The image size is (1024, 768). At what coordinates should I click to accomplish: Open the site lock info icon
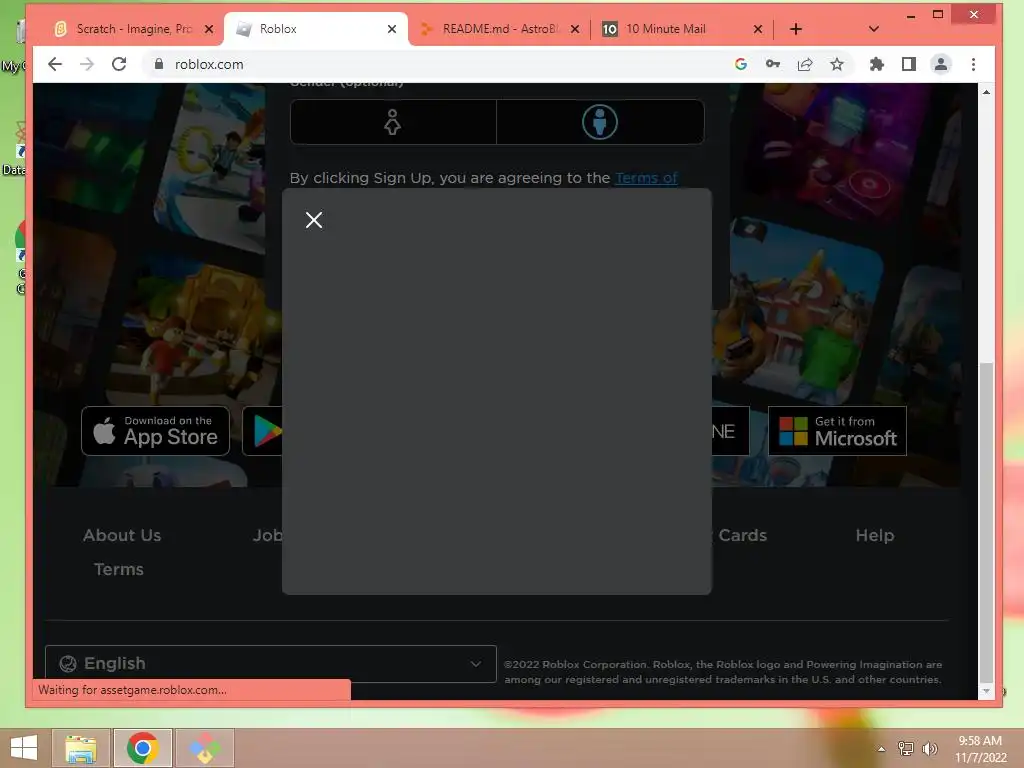(x=159, y=64)
